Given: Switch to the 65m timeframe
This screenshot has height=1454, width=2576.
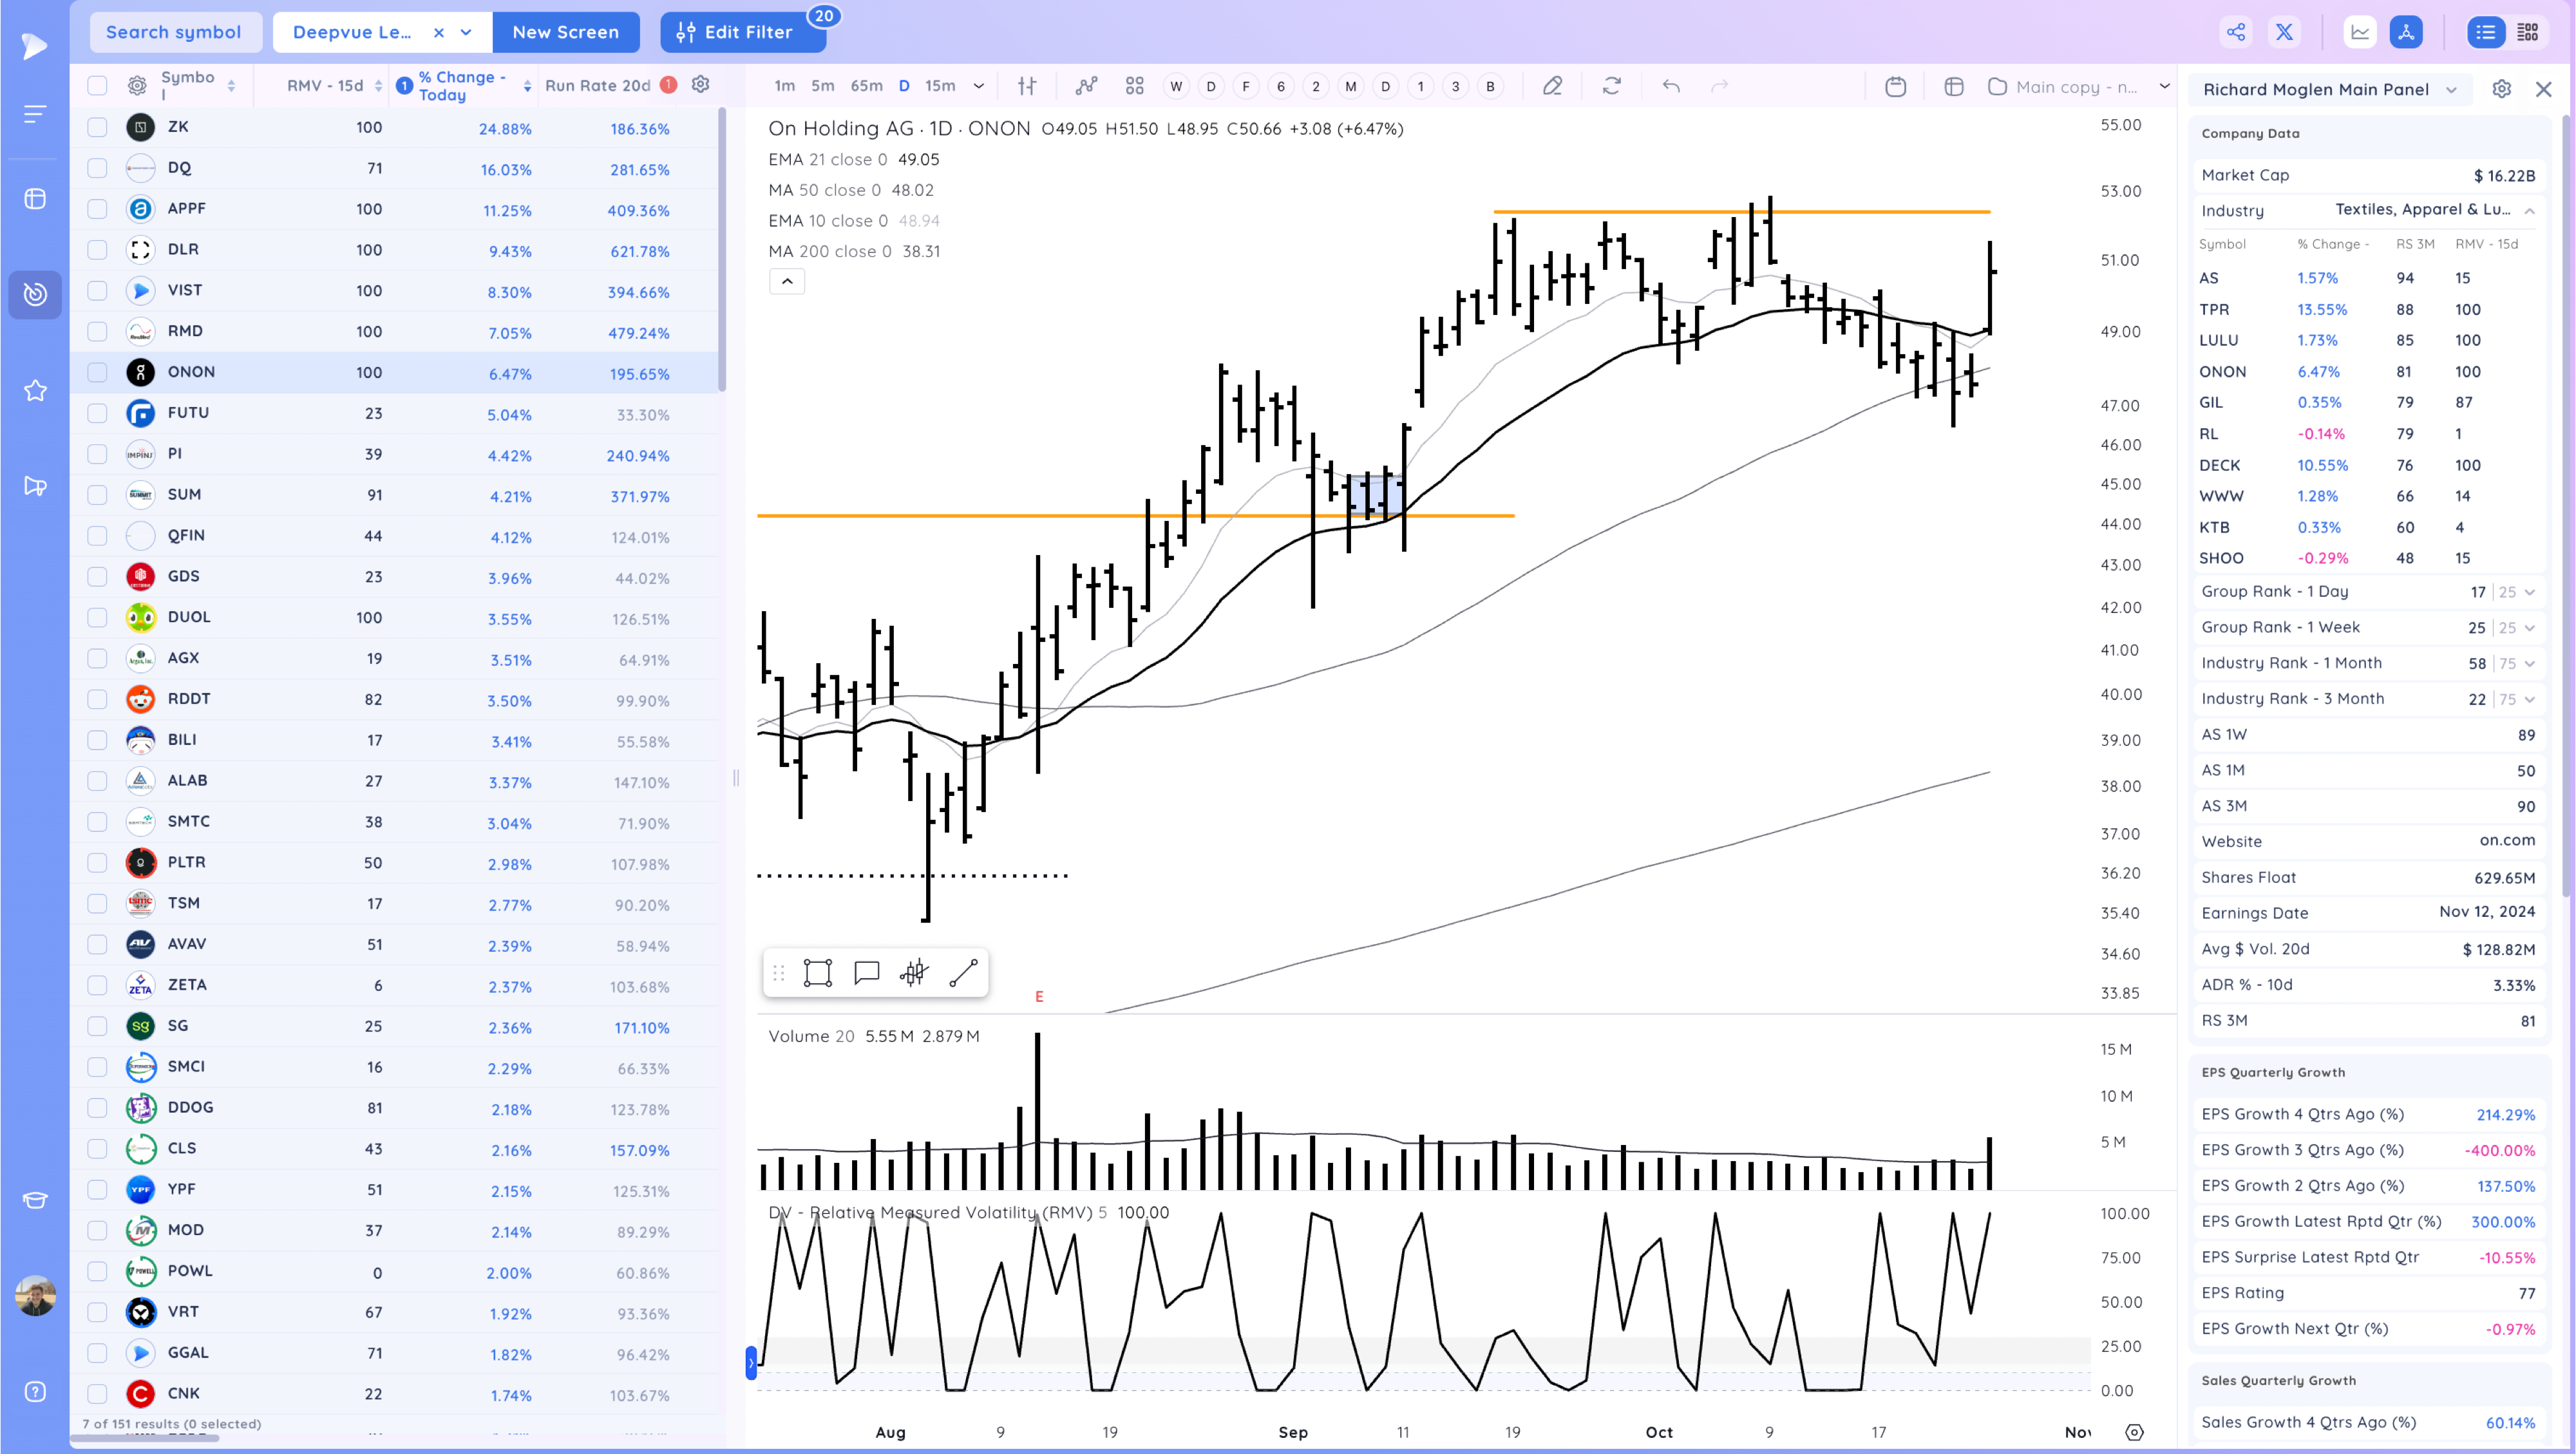Looking at the screenshot, I should click(x=866, y=86).
